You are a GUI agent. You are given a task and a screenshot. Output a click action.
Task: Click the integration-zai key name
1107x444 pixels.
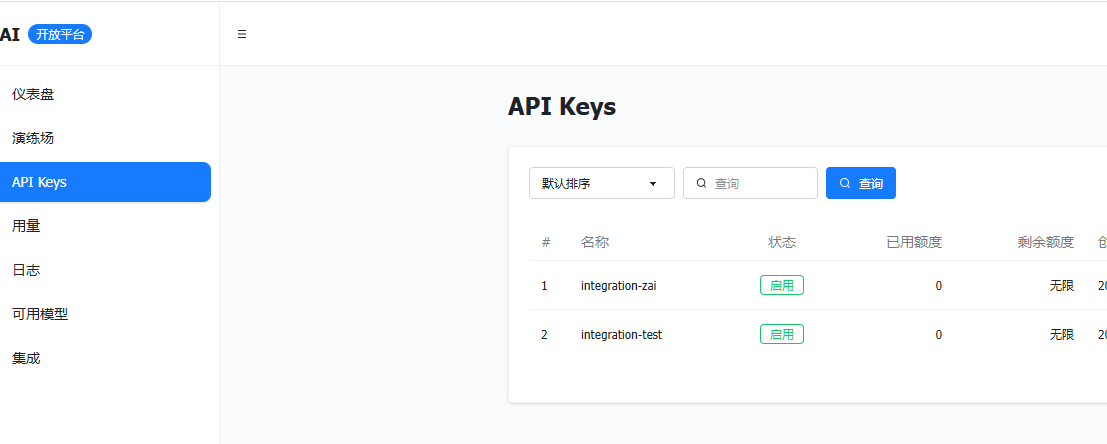tap(618, 286)
